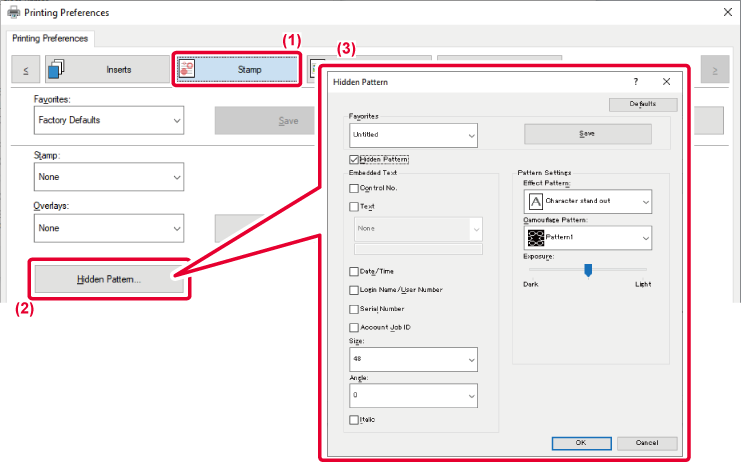The image size is (741, 466).
Task: Toggle the Italic checkbox
Action: pos(354,419)
